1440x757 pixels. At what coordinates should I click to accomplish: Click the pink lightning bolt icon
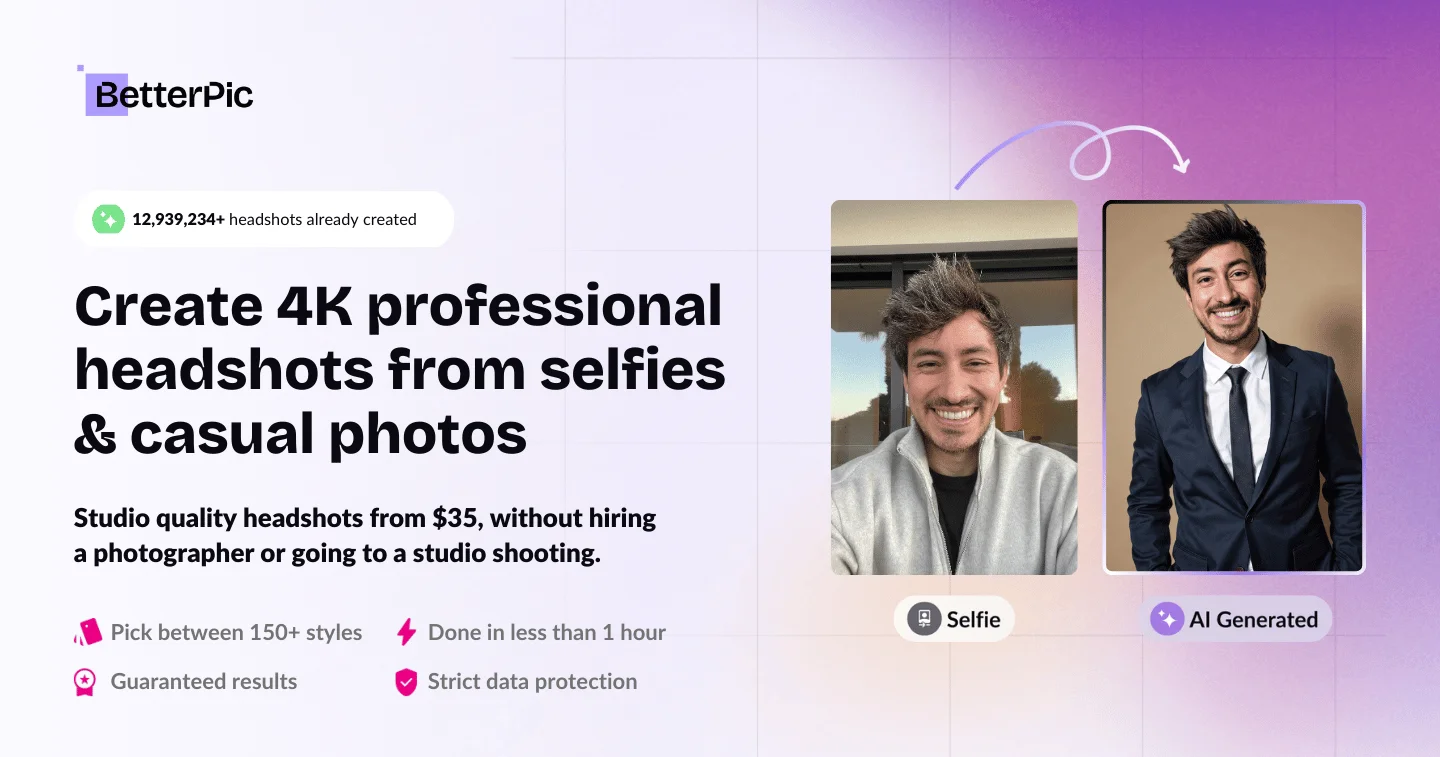tap(406, 632)
